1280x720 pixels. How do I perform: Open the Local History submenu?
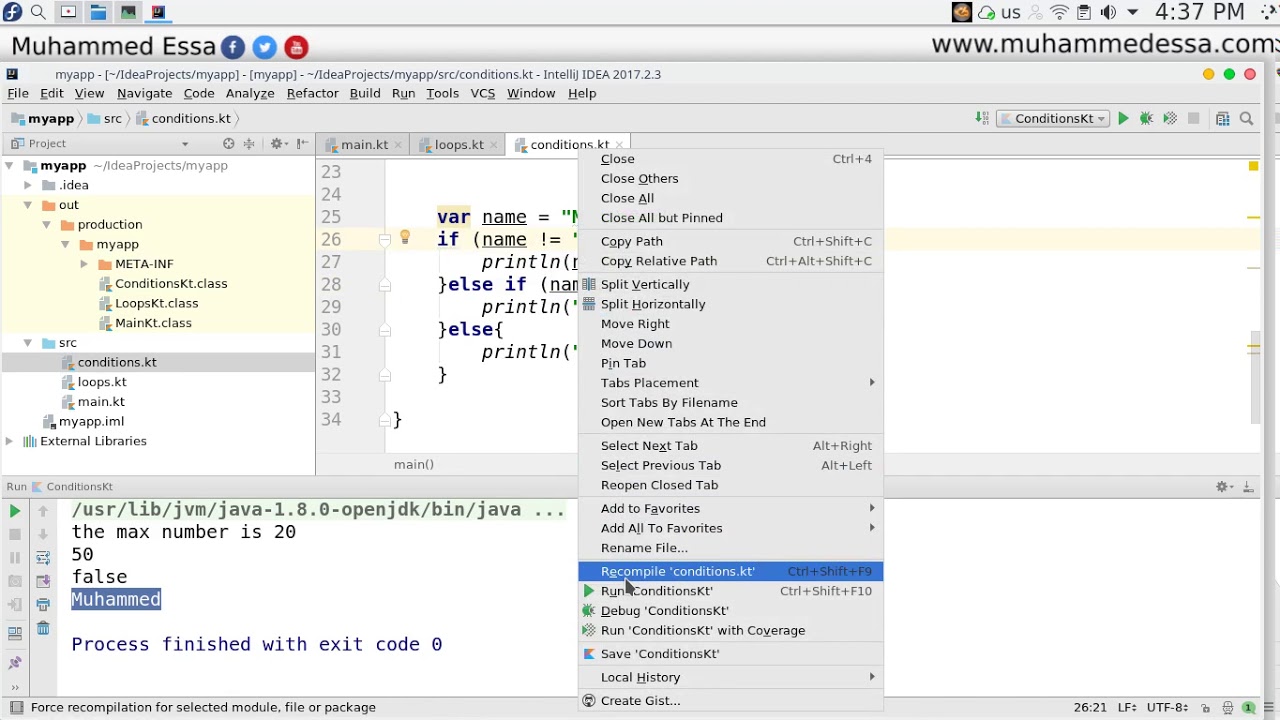coord(730,677)
